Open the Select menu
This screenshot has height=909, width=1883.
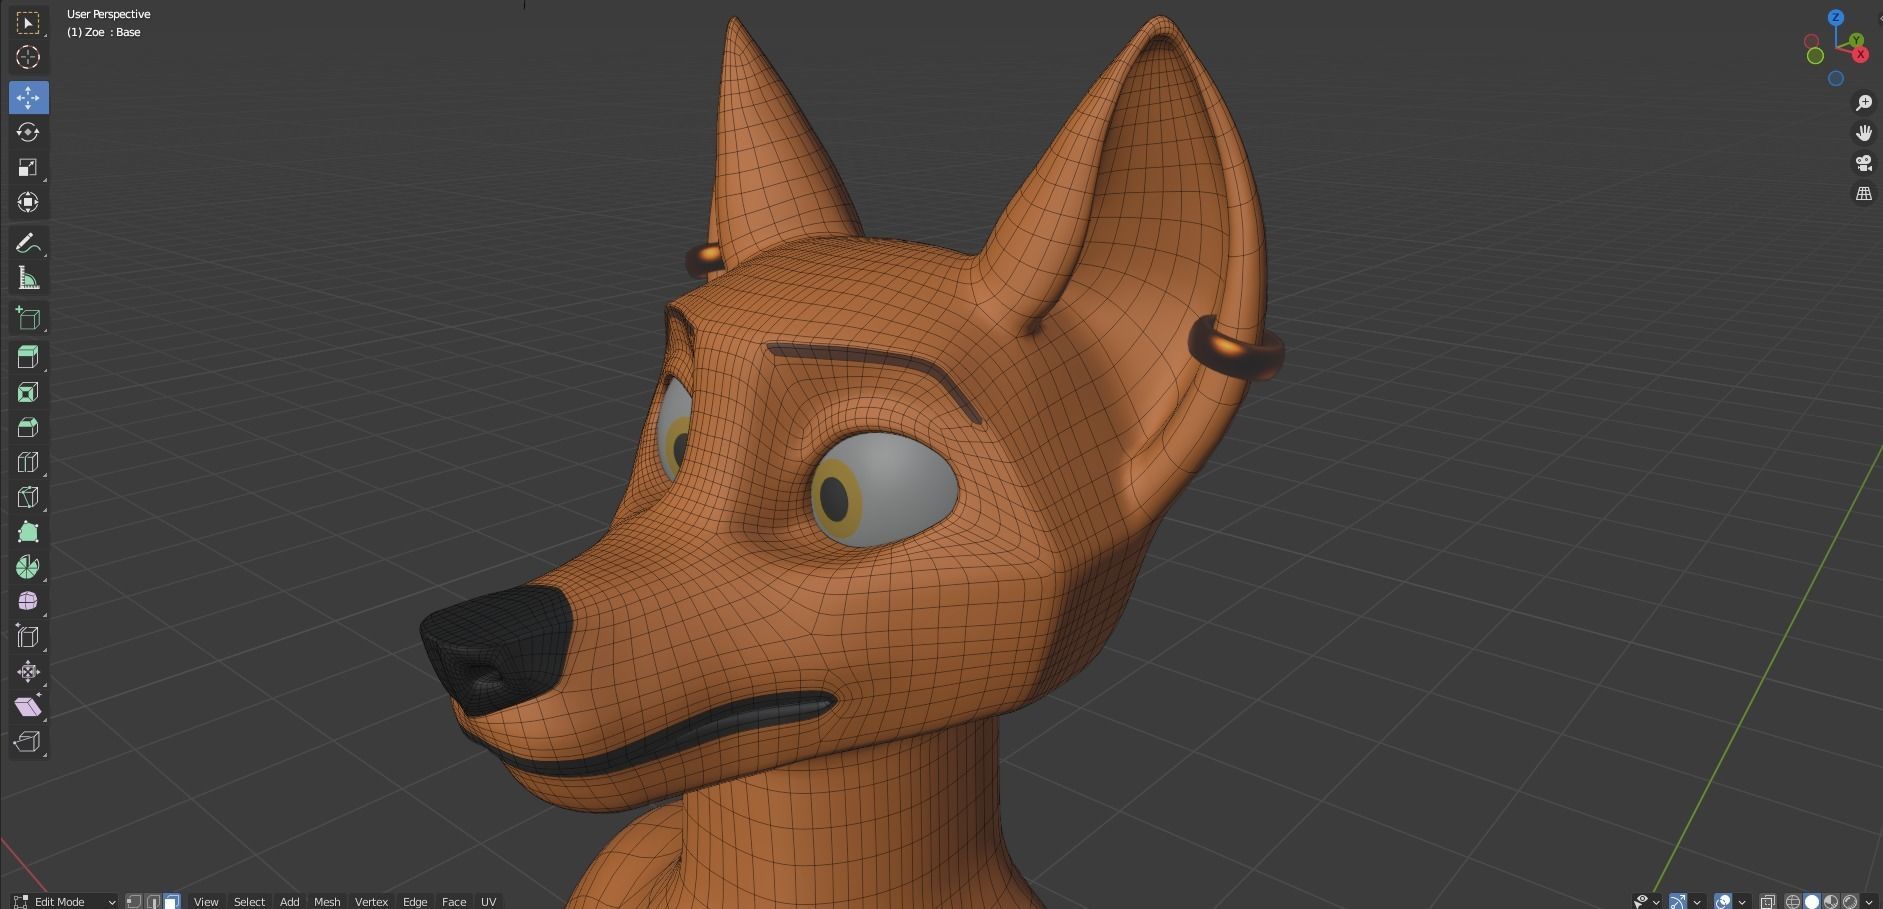pyautogui.click(x=249, y=901)
